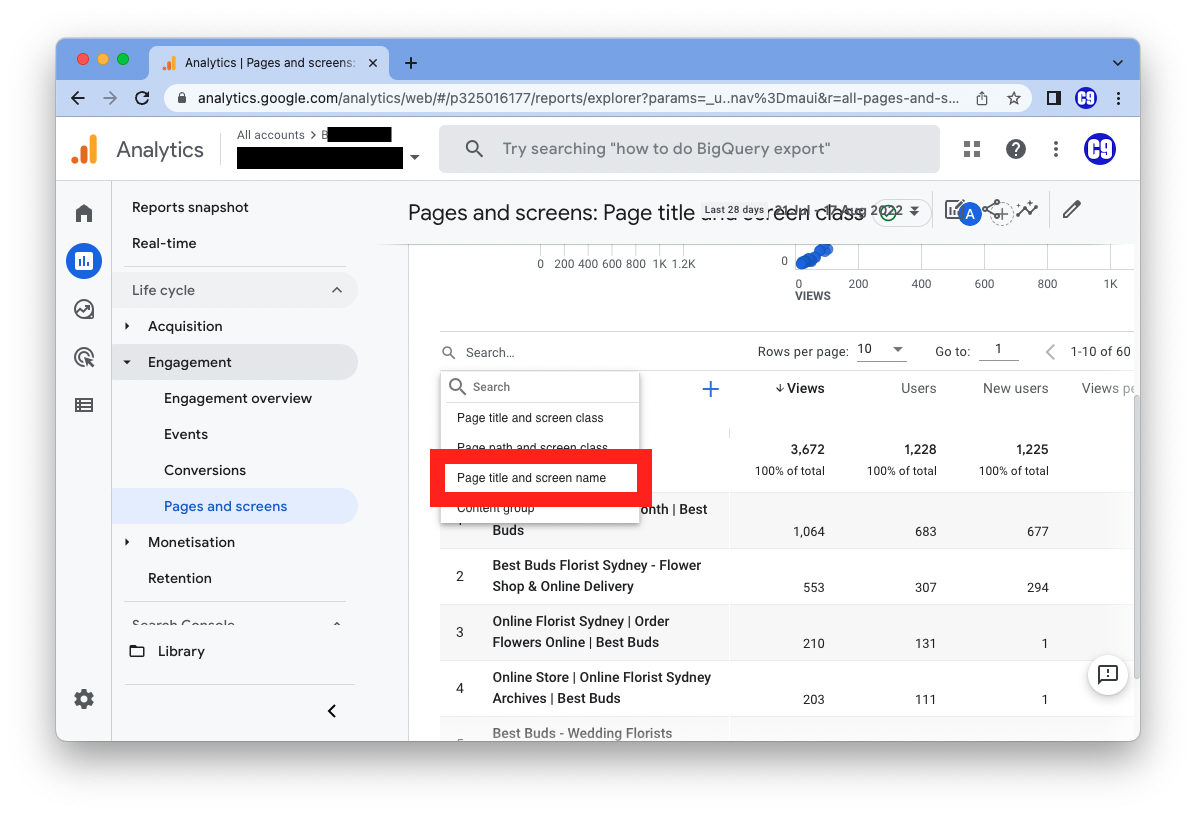Image resolution: width=1196 pixels, height=815 pixels.
Task: Go to Reports snapshot
Action: [190, 207]
